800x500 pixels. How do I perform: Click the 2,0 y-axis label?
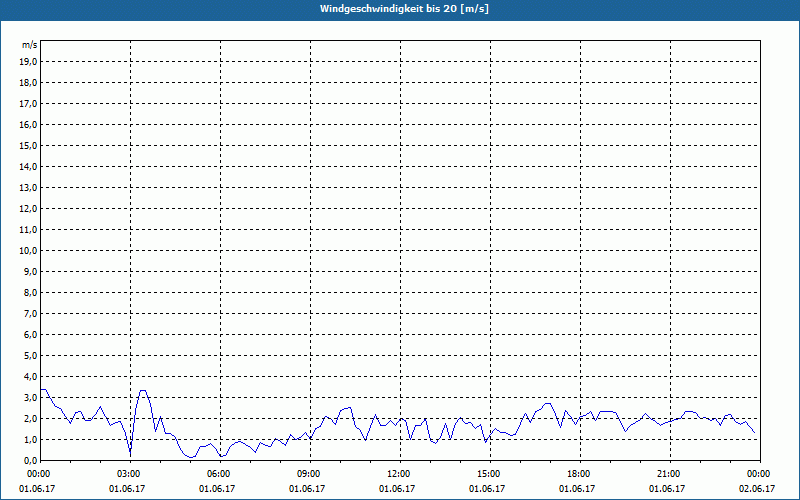coord(31,418)
